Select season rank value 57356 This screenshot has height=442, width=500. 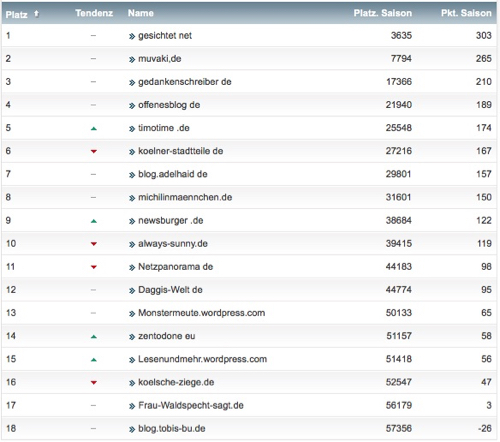pos(399,428)
